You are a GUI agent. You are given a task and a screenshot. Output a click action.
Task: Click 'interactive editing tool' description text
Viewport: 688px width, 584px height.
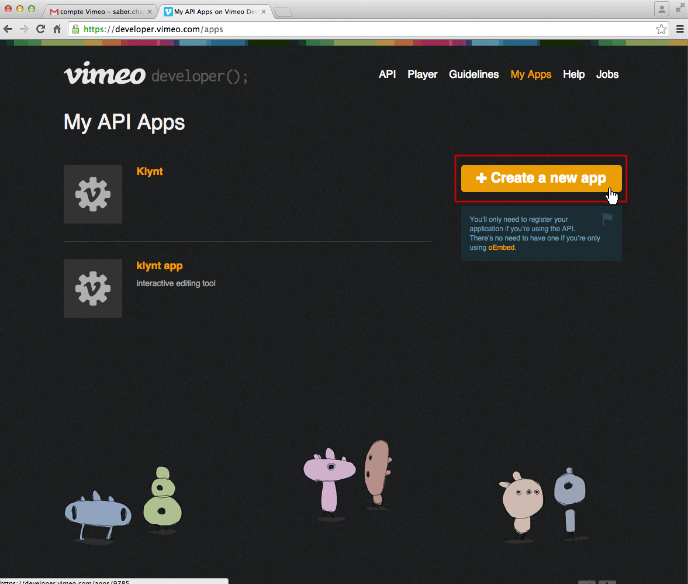(176, 283)
